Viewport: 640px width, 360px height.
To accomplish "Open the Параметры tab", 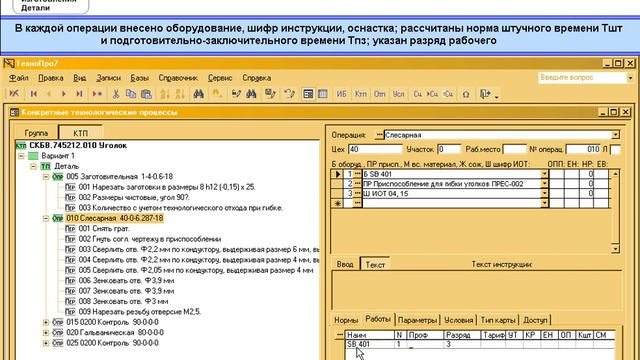I will pos(417,320).
